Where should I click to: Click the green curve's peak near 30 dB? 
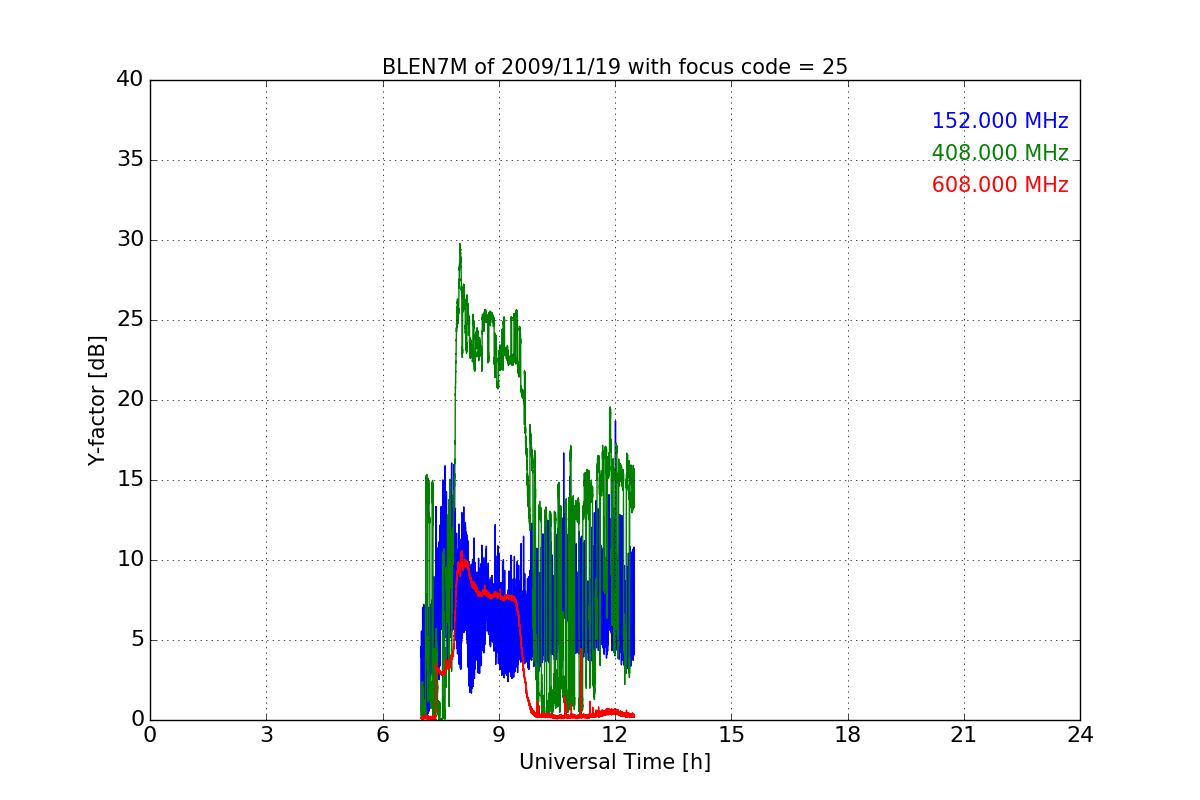coord(460,245)
